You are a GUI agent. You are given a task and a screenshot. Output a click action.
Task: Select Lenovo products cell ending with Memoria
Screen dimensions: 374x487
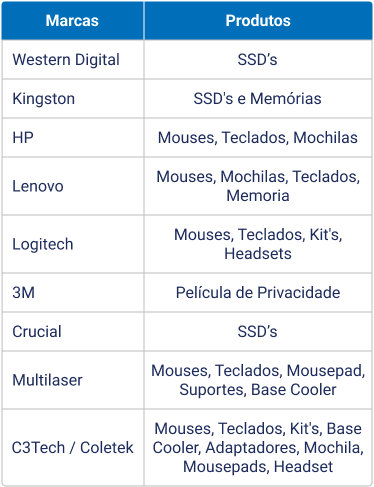[258, 186]
